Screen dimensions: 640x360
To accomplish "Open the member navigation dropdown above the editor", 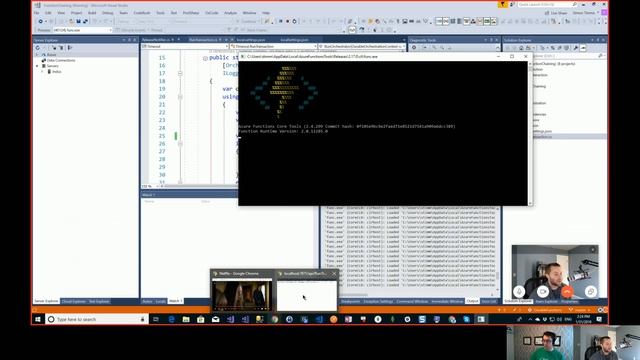I will (x=362, y=47).
